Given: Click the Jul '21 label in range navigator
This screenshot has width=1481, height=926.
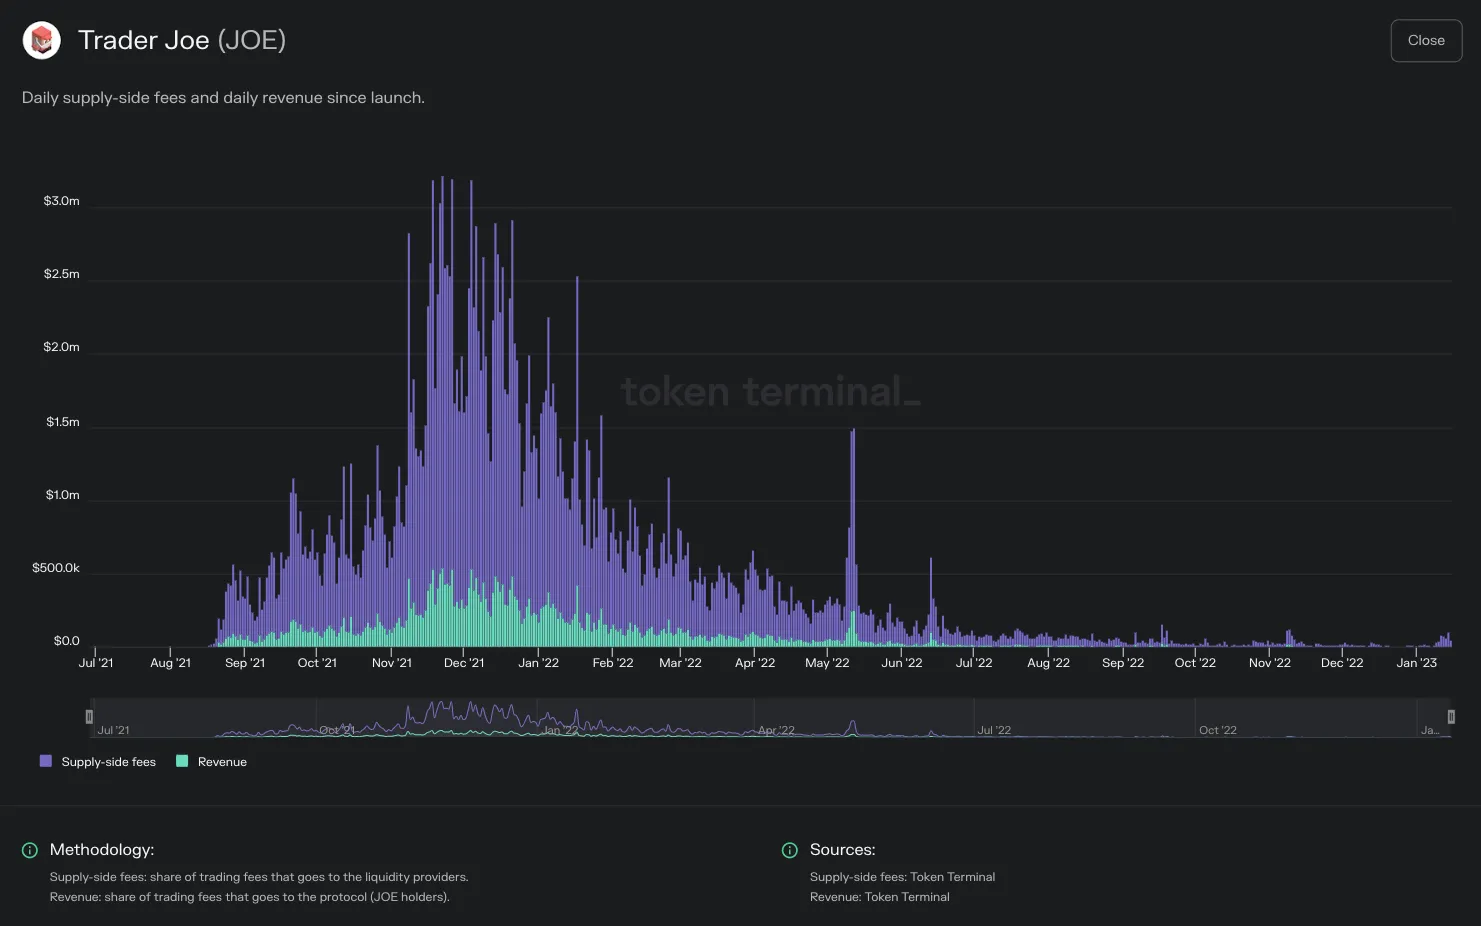Looking at the screenshot, I should (x=113, y=730).
